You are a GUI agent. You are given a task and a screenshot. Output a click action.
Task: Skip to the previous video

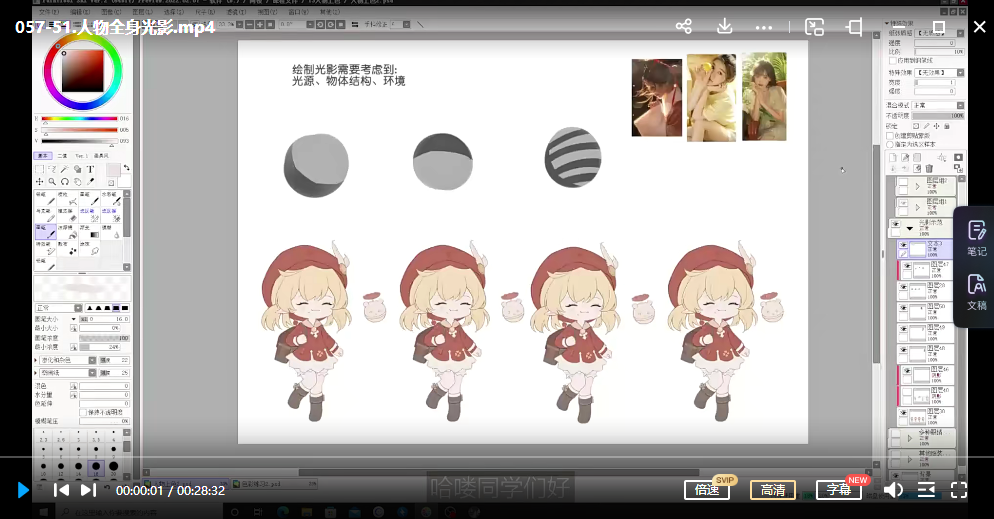click(61, 490)
